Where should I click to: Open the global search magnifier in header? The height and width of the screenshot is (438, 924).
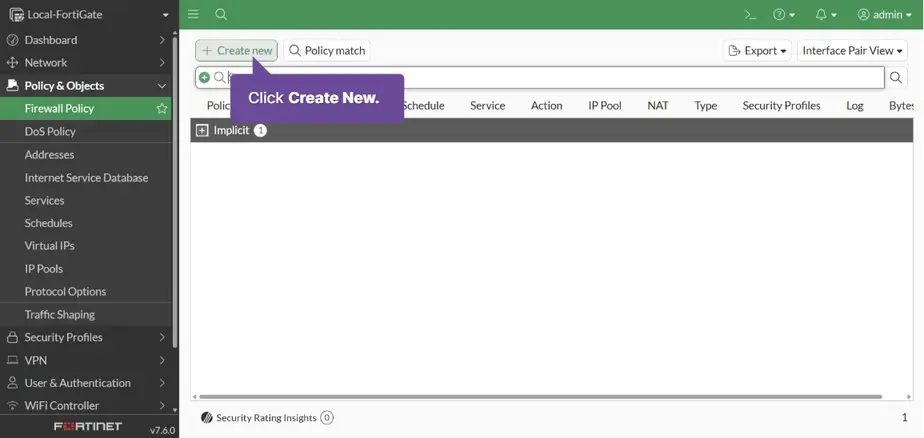tap(221, 14)
